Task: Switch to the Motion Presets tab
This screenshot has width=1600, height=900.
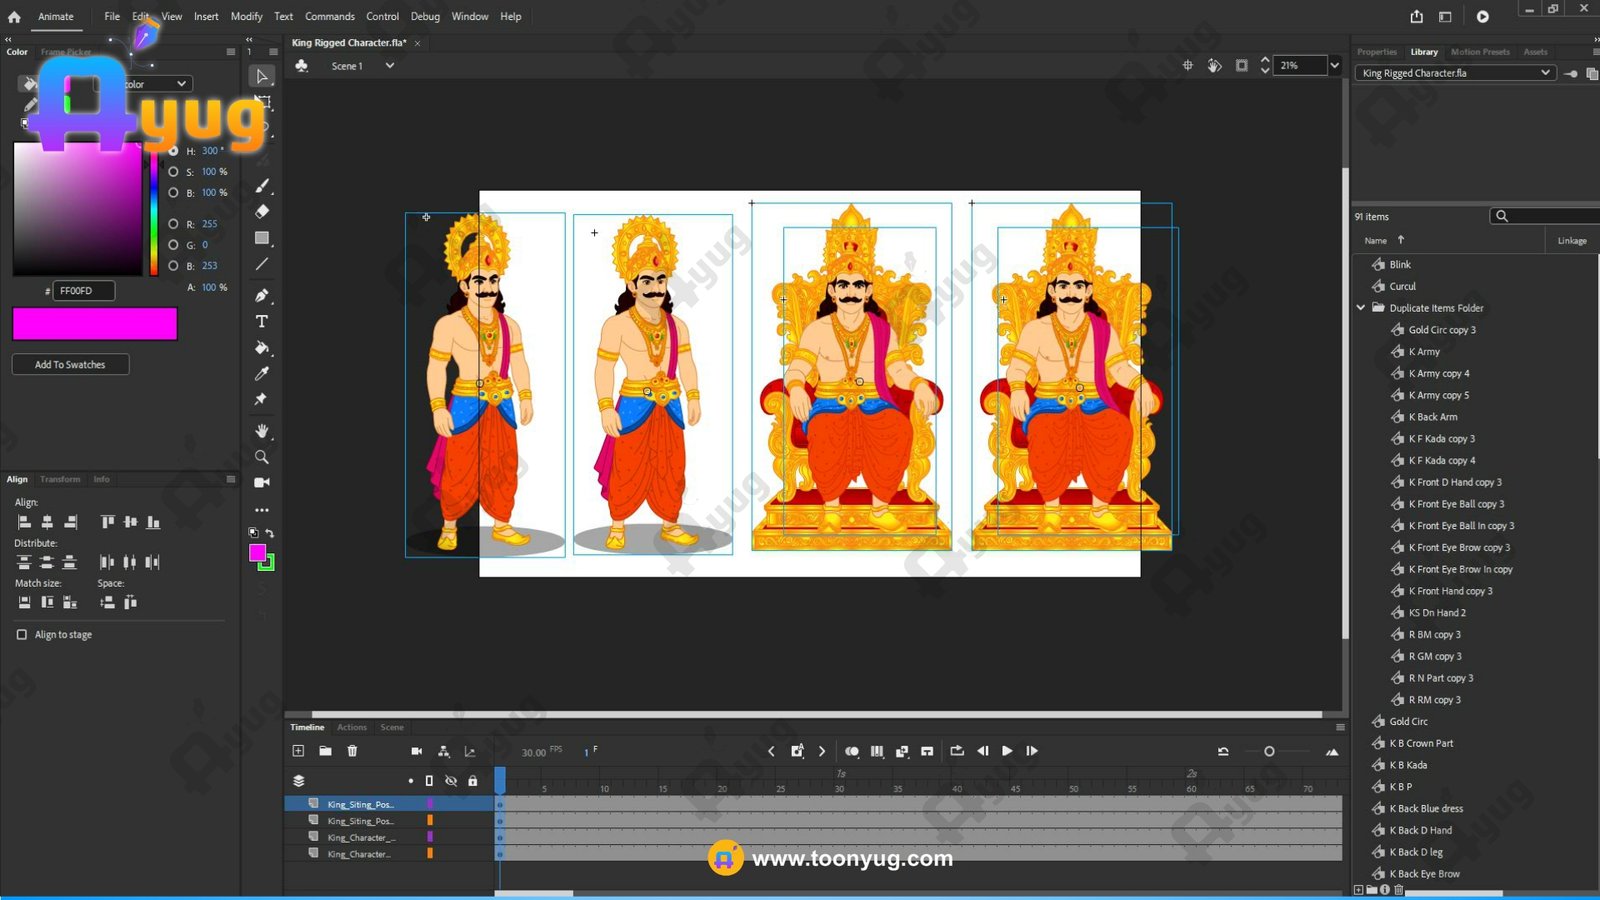Action: (x=1480, y=52)
